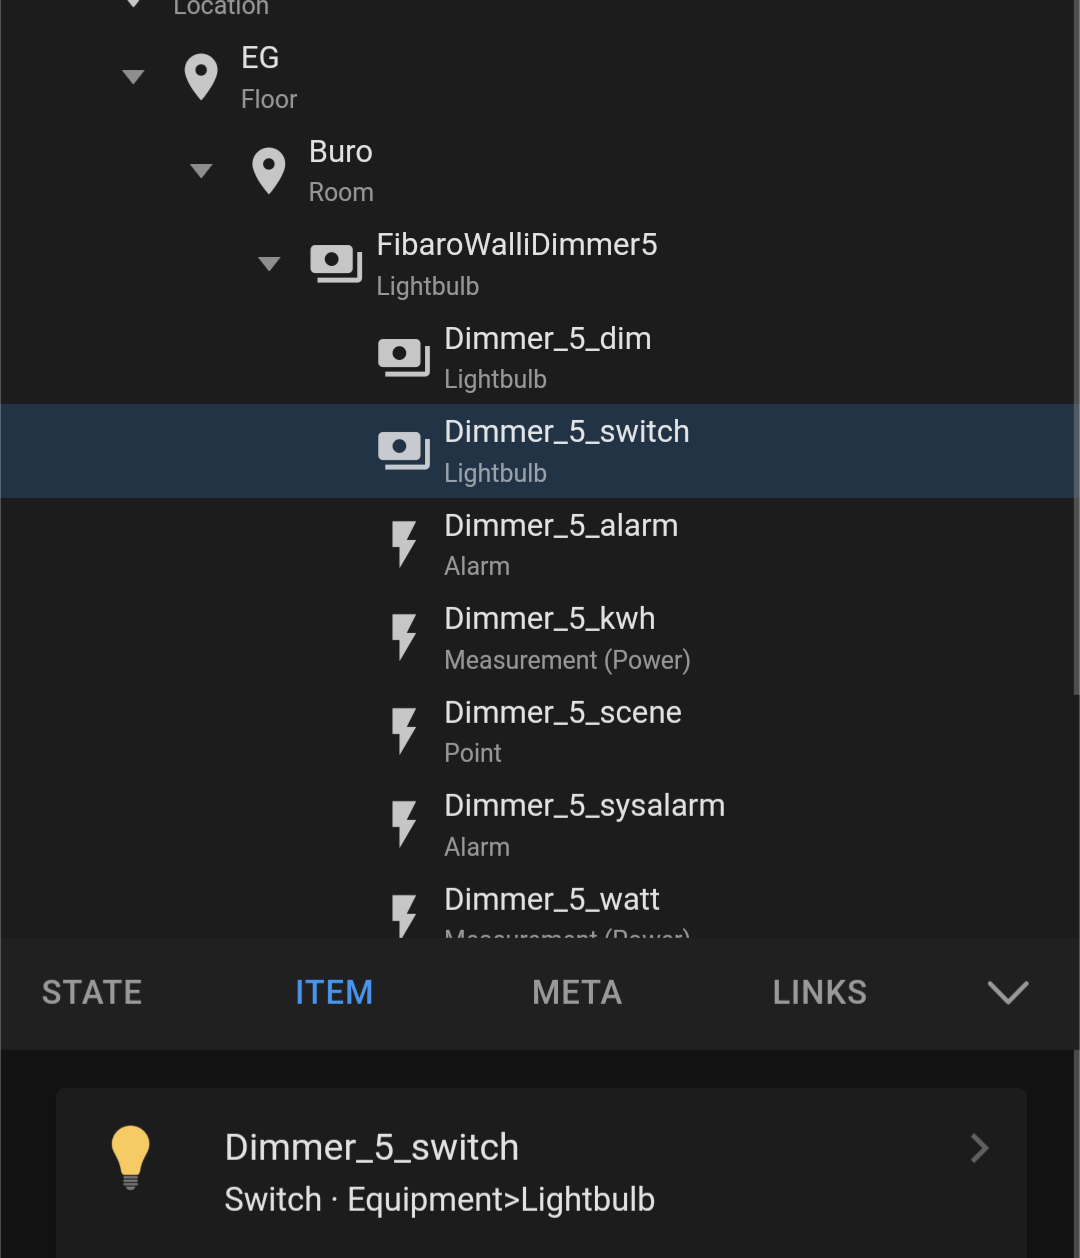Click the Dimmer_5_dim lightbulb equipment icon
The image size is (1080, 1258).
click(x=404, y=357)
